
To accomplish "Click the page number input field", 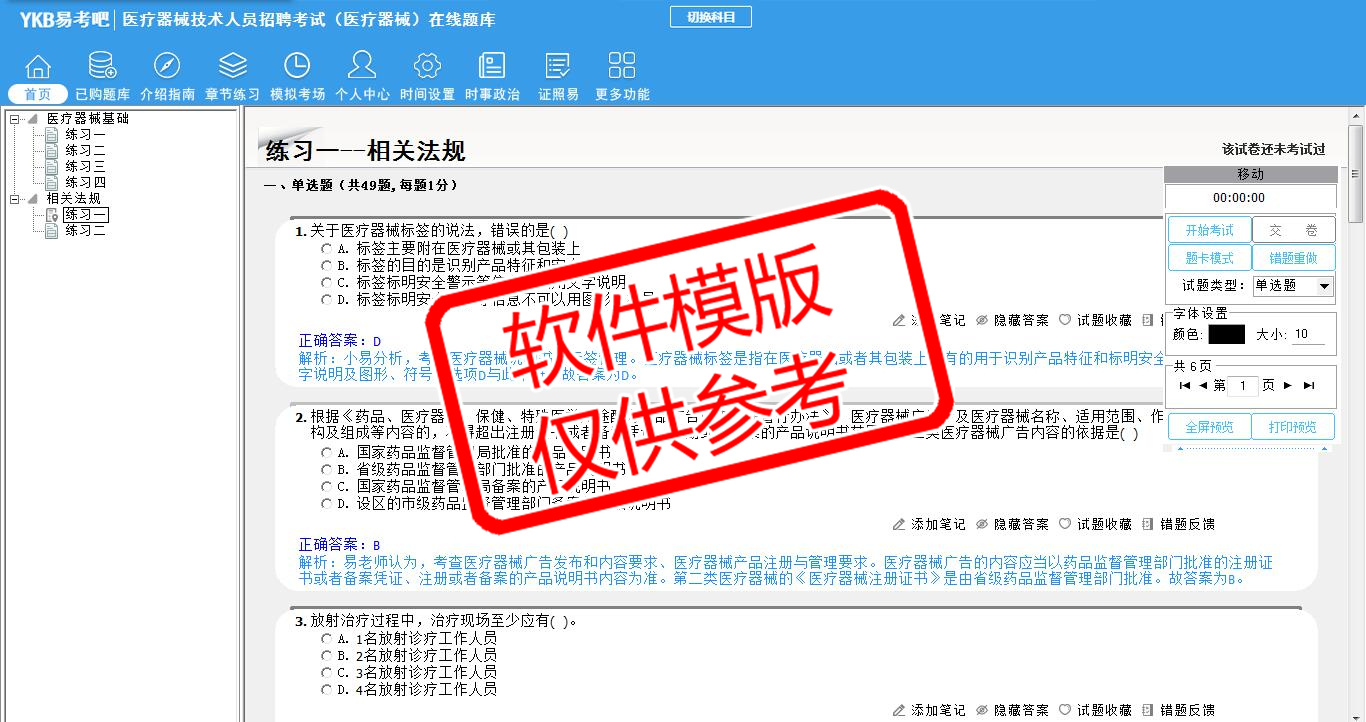I will [1242, 386].
